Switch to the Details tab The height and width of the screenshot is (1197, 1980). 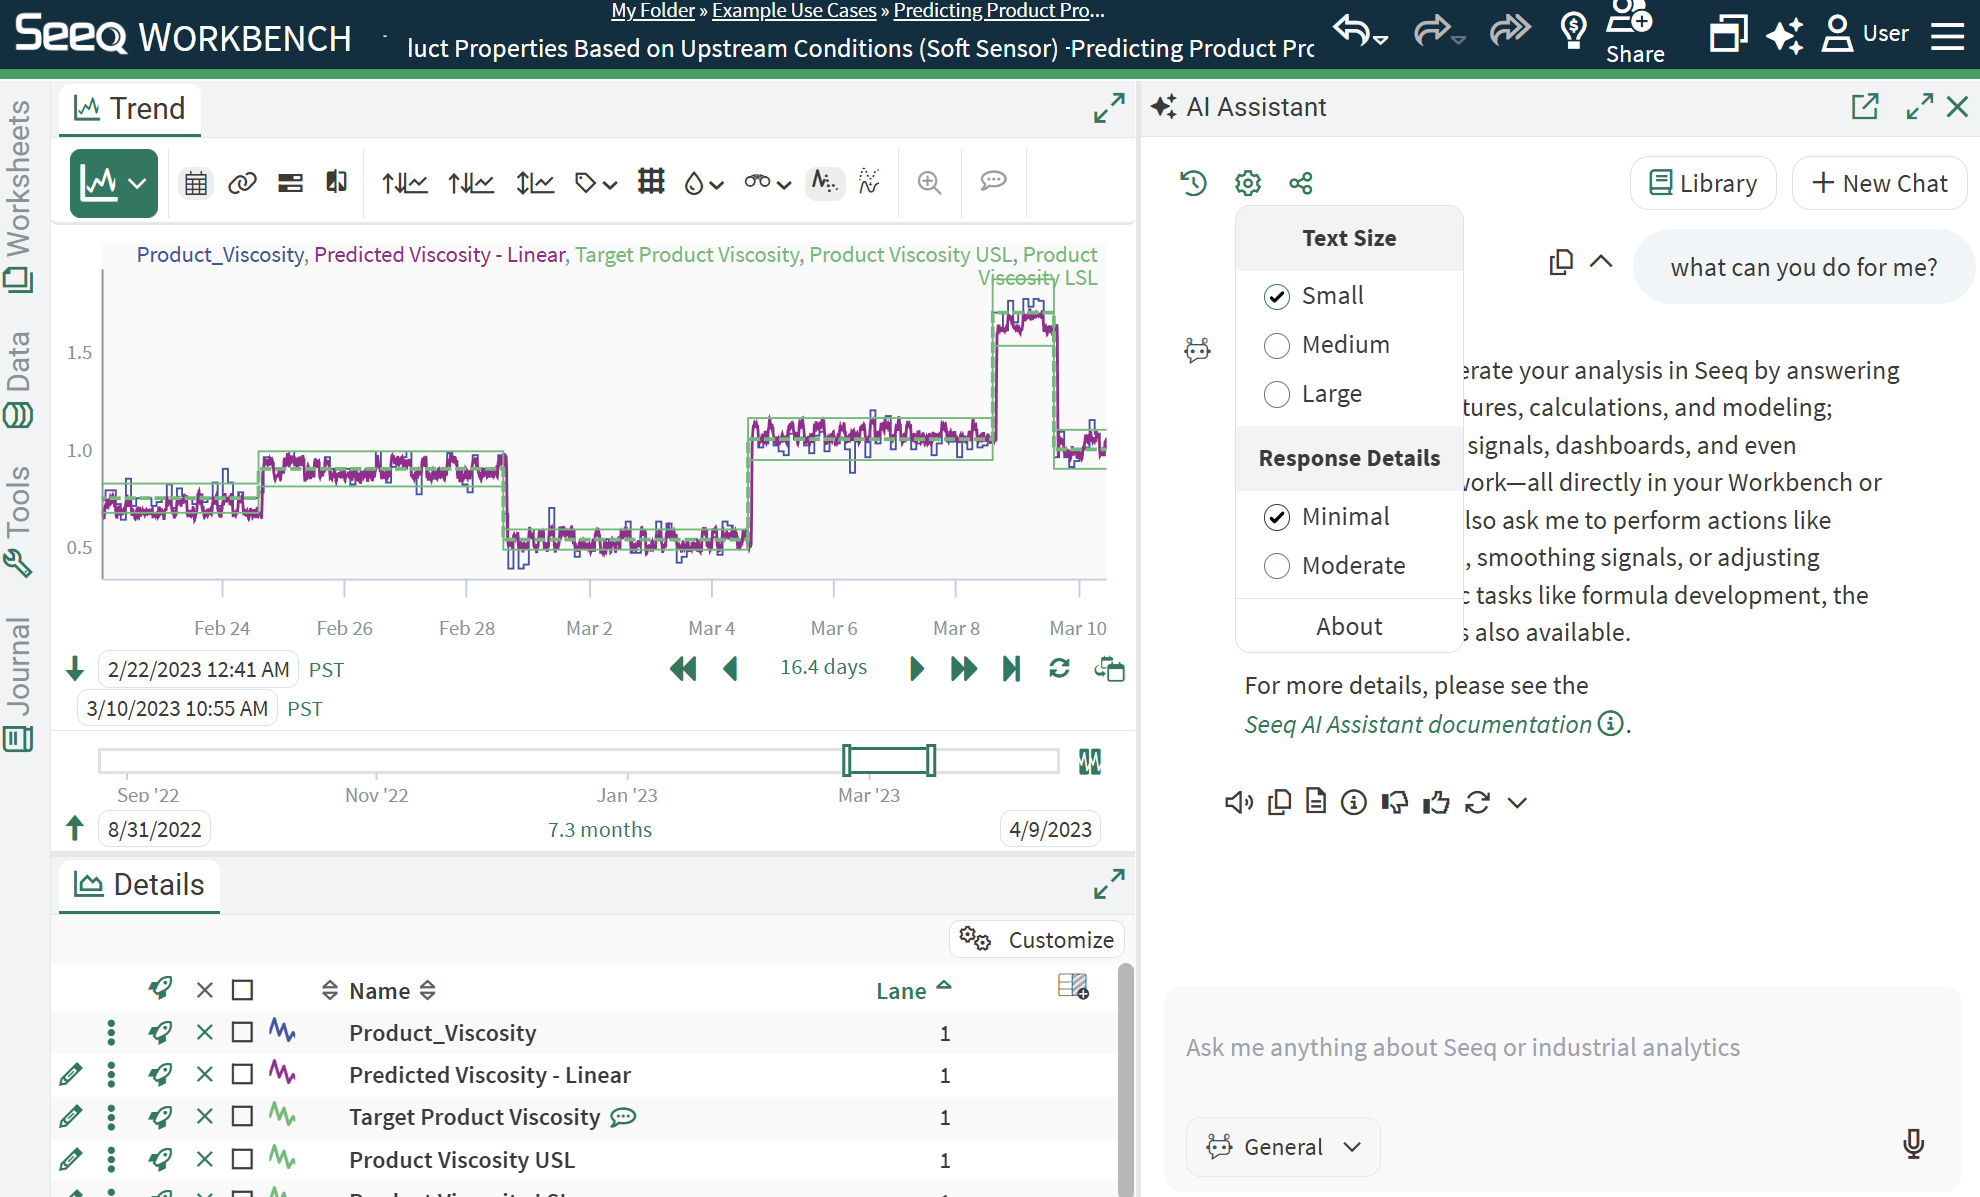(x=139, y=885)
